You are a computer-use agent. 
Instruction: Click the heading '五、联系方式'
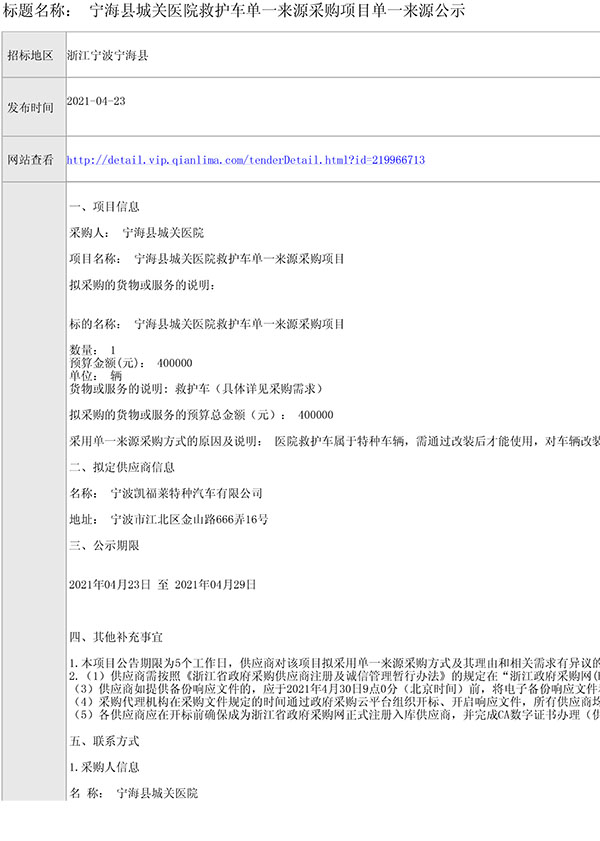coord(105,741)
